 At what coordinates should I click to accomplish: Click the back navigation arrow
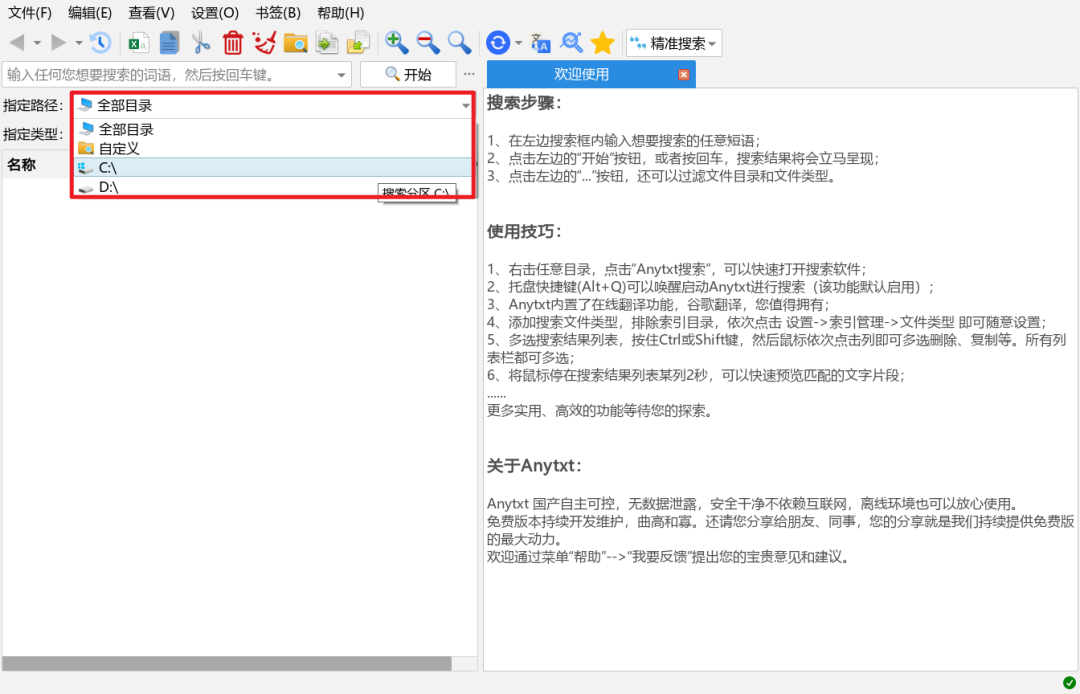coord(17,43)
